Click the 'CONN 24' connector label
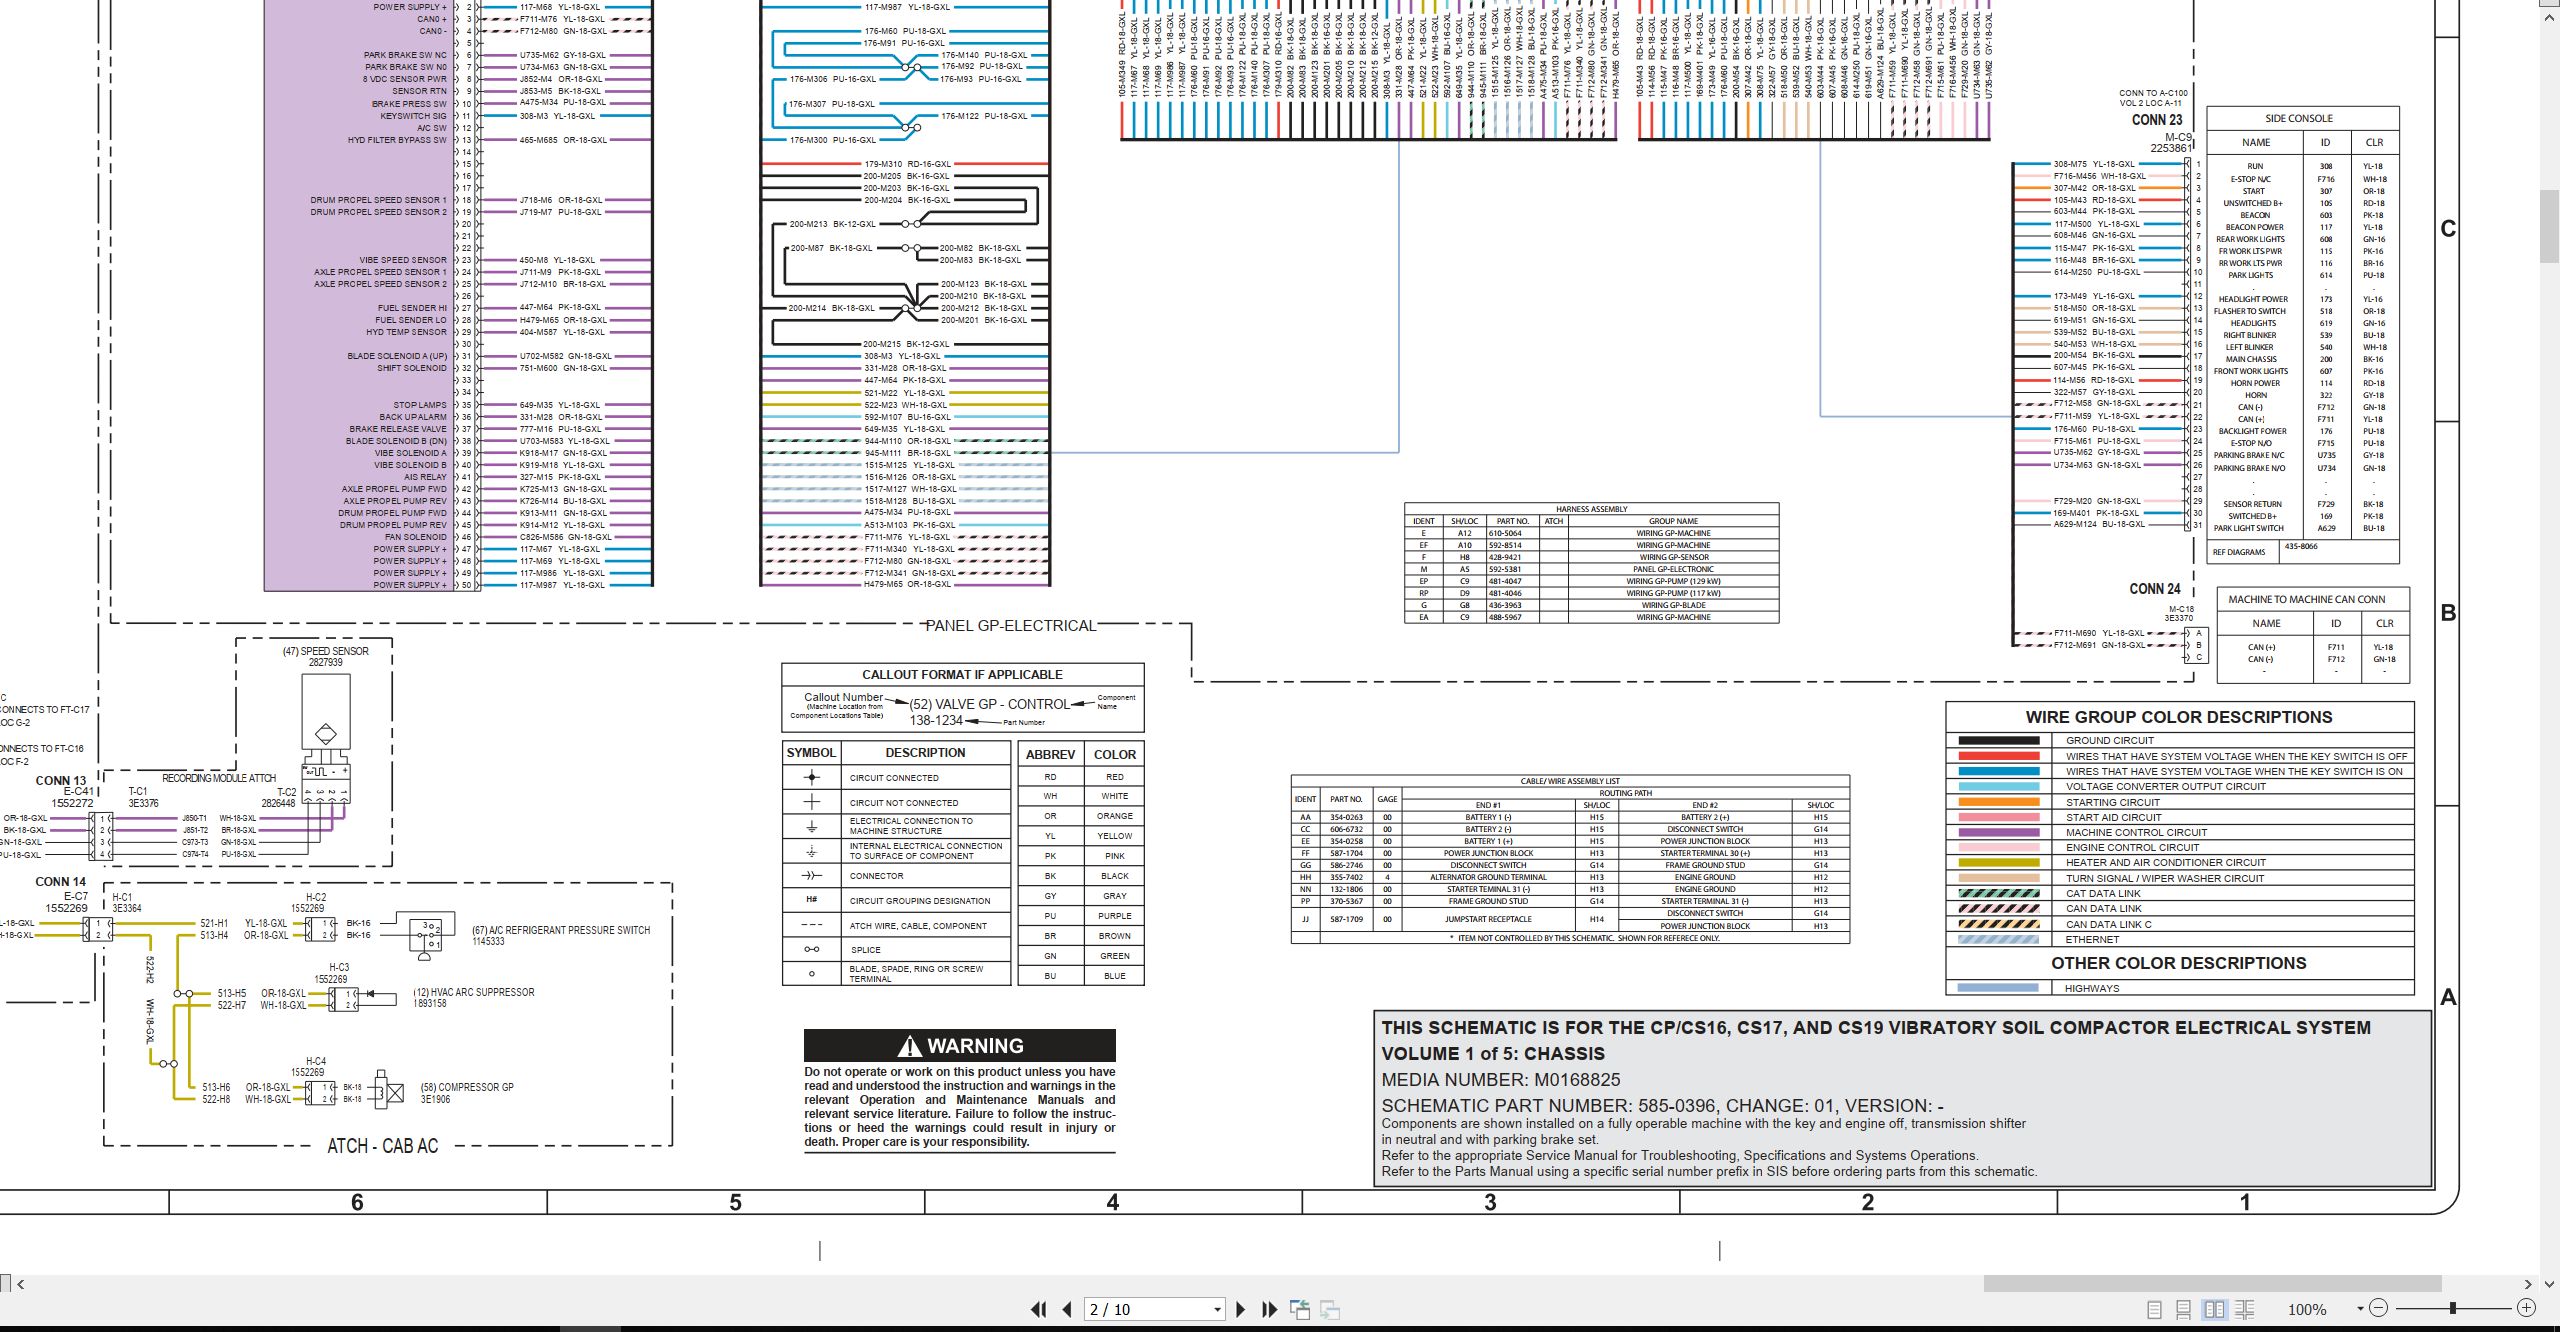The image size is (2560, 1332). pos(2155,589)
